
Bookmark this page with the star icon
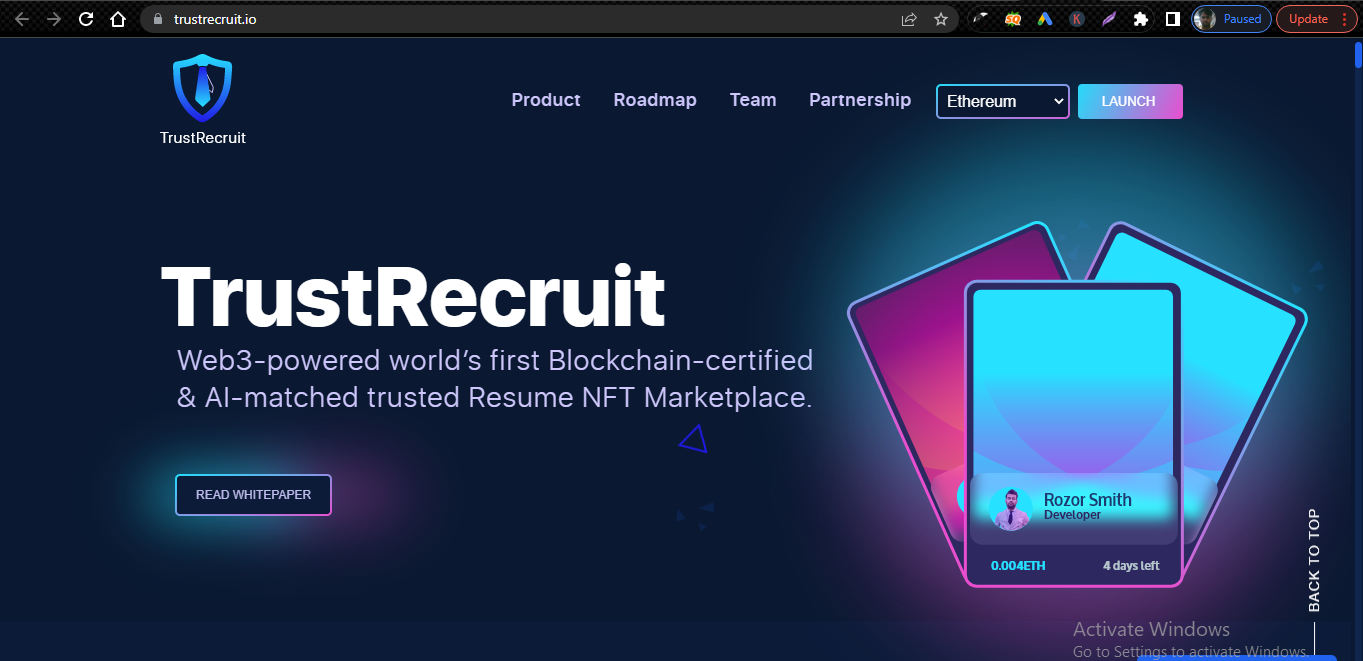941,19
